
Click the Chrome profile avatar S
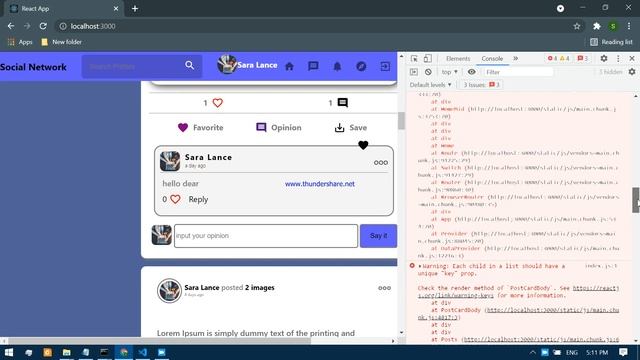click(x=613, y=26)
